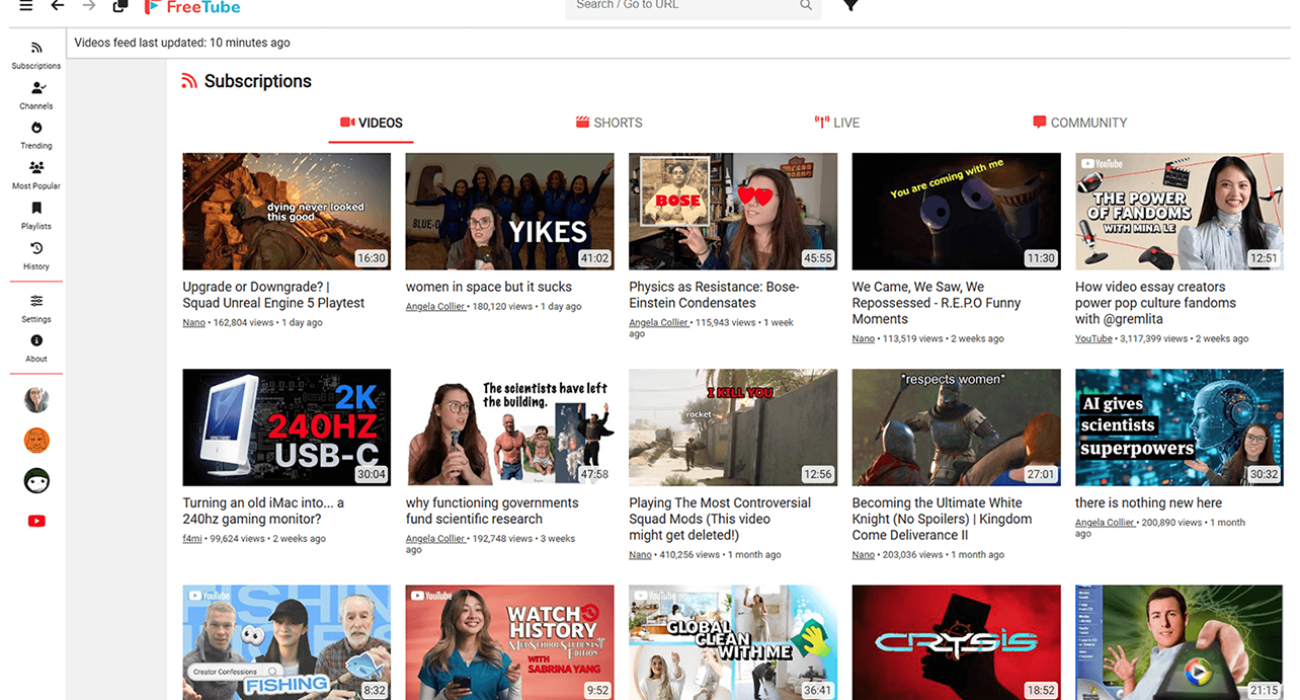Click the search filter funnel icon
The height and width of the screenshot is (700, 1300).
(x=851, y=7)
